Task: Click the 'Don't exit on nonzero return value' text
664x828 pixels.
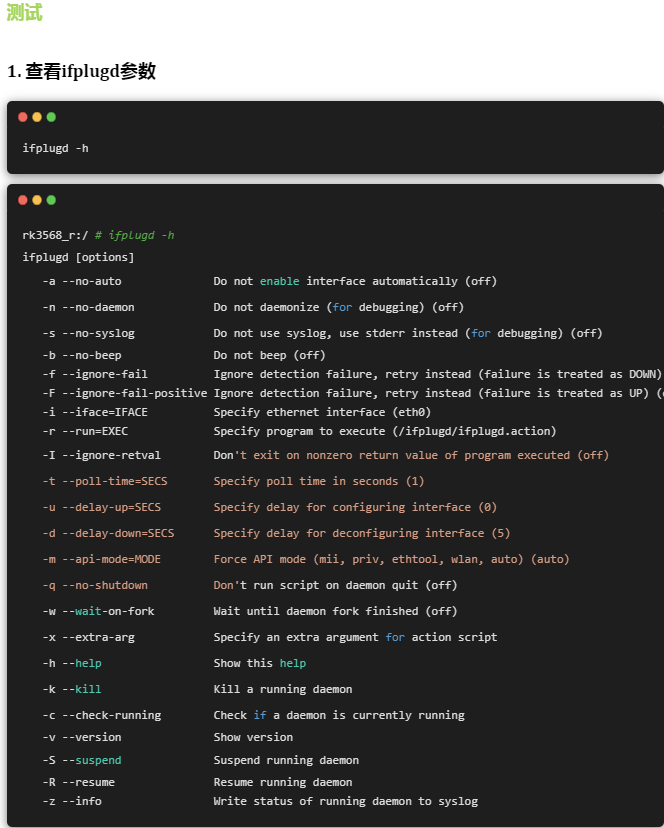Action: 411,455
